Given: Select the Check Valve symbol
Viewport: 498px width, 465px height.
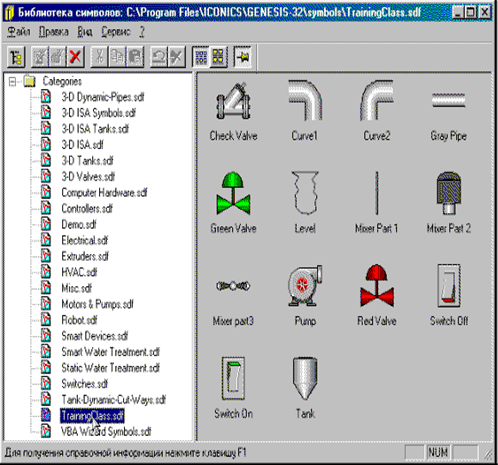Looking at the screenshot, I should 233,112.
